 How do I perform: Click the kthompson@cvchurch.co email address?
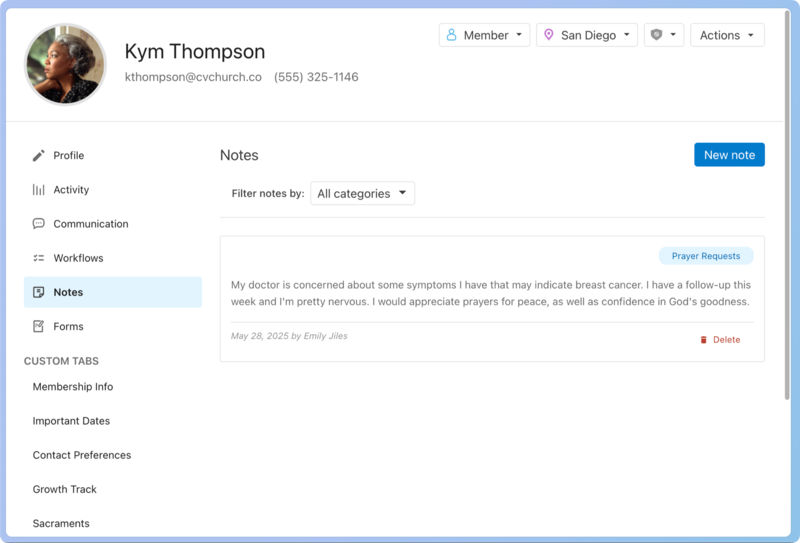pos(193,77)
